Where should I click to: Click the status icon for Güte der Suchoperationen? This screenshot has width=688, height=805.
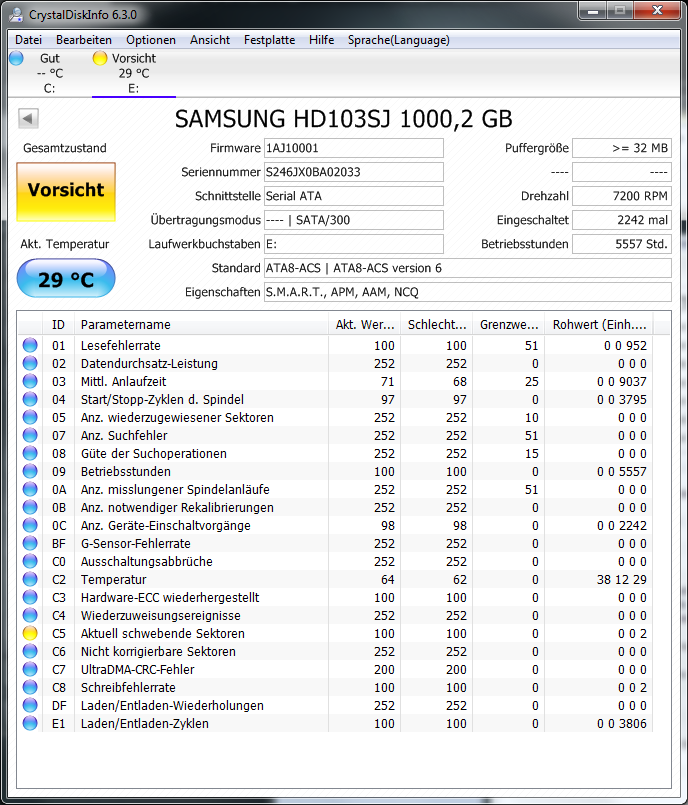tap(30, 453)
